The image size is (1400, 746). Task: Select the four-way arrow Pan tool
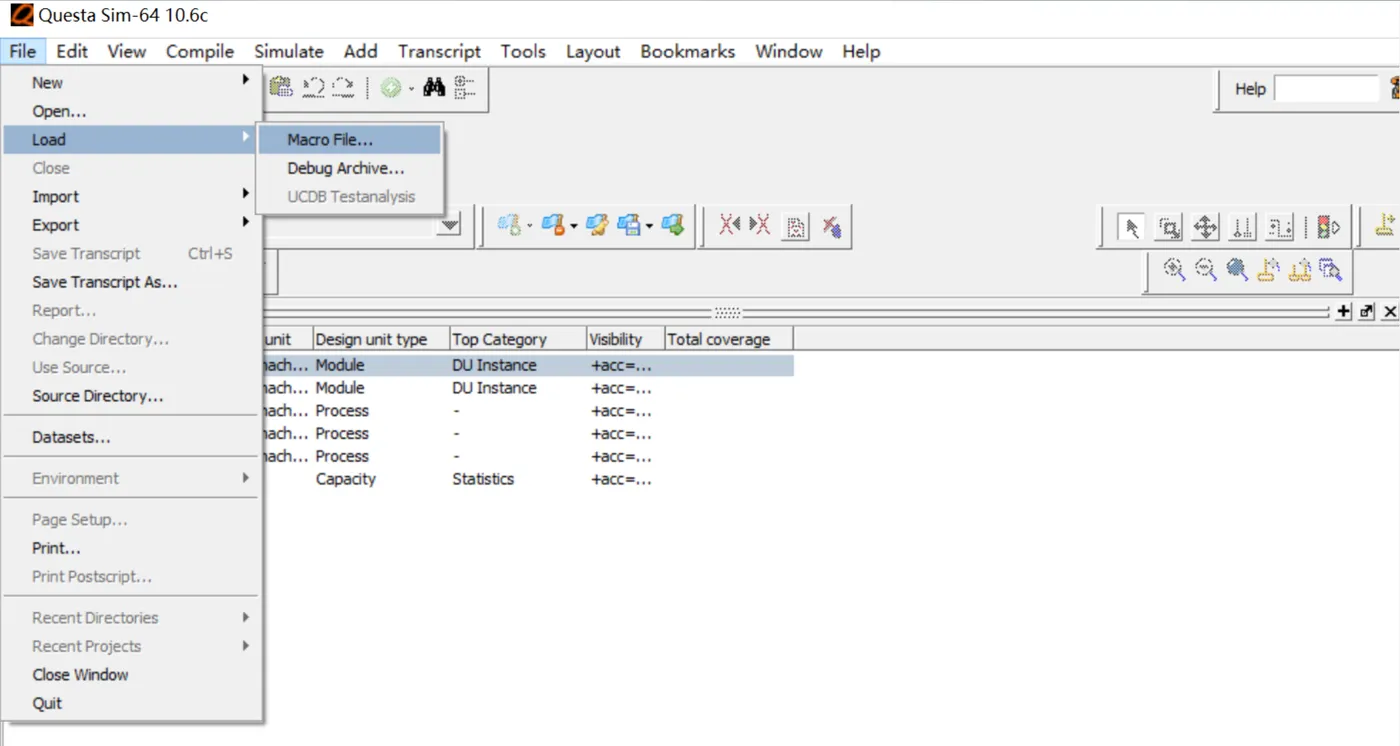[1205, 228]
